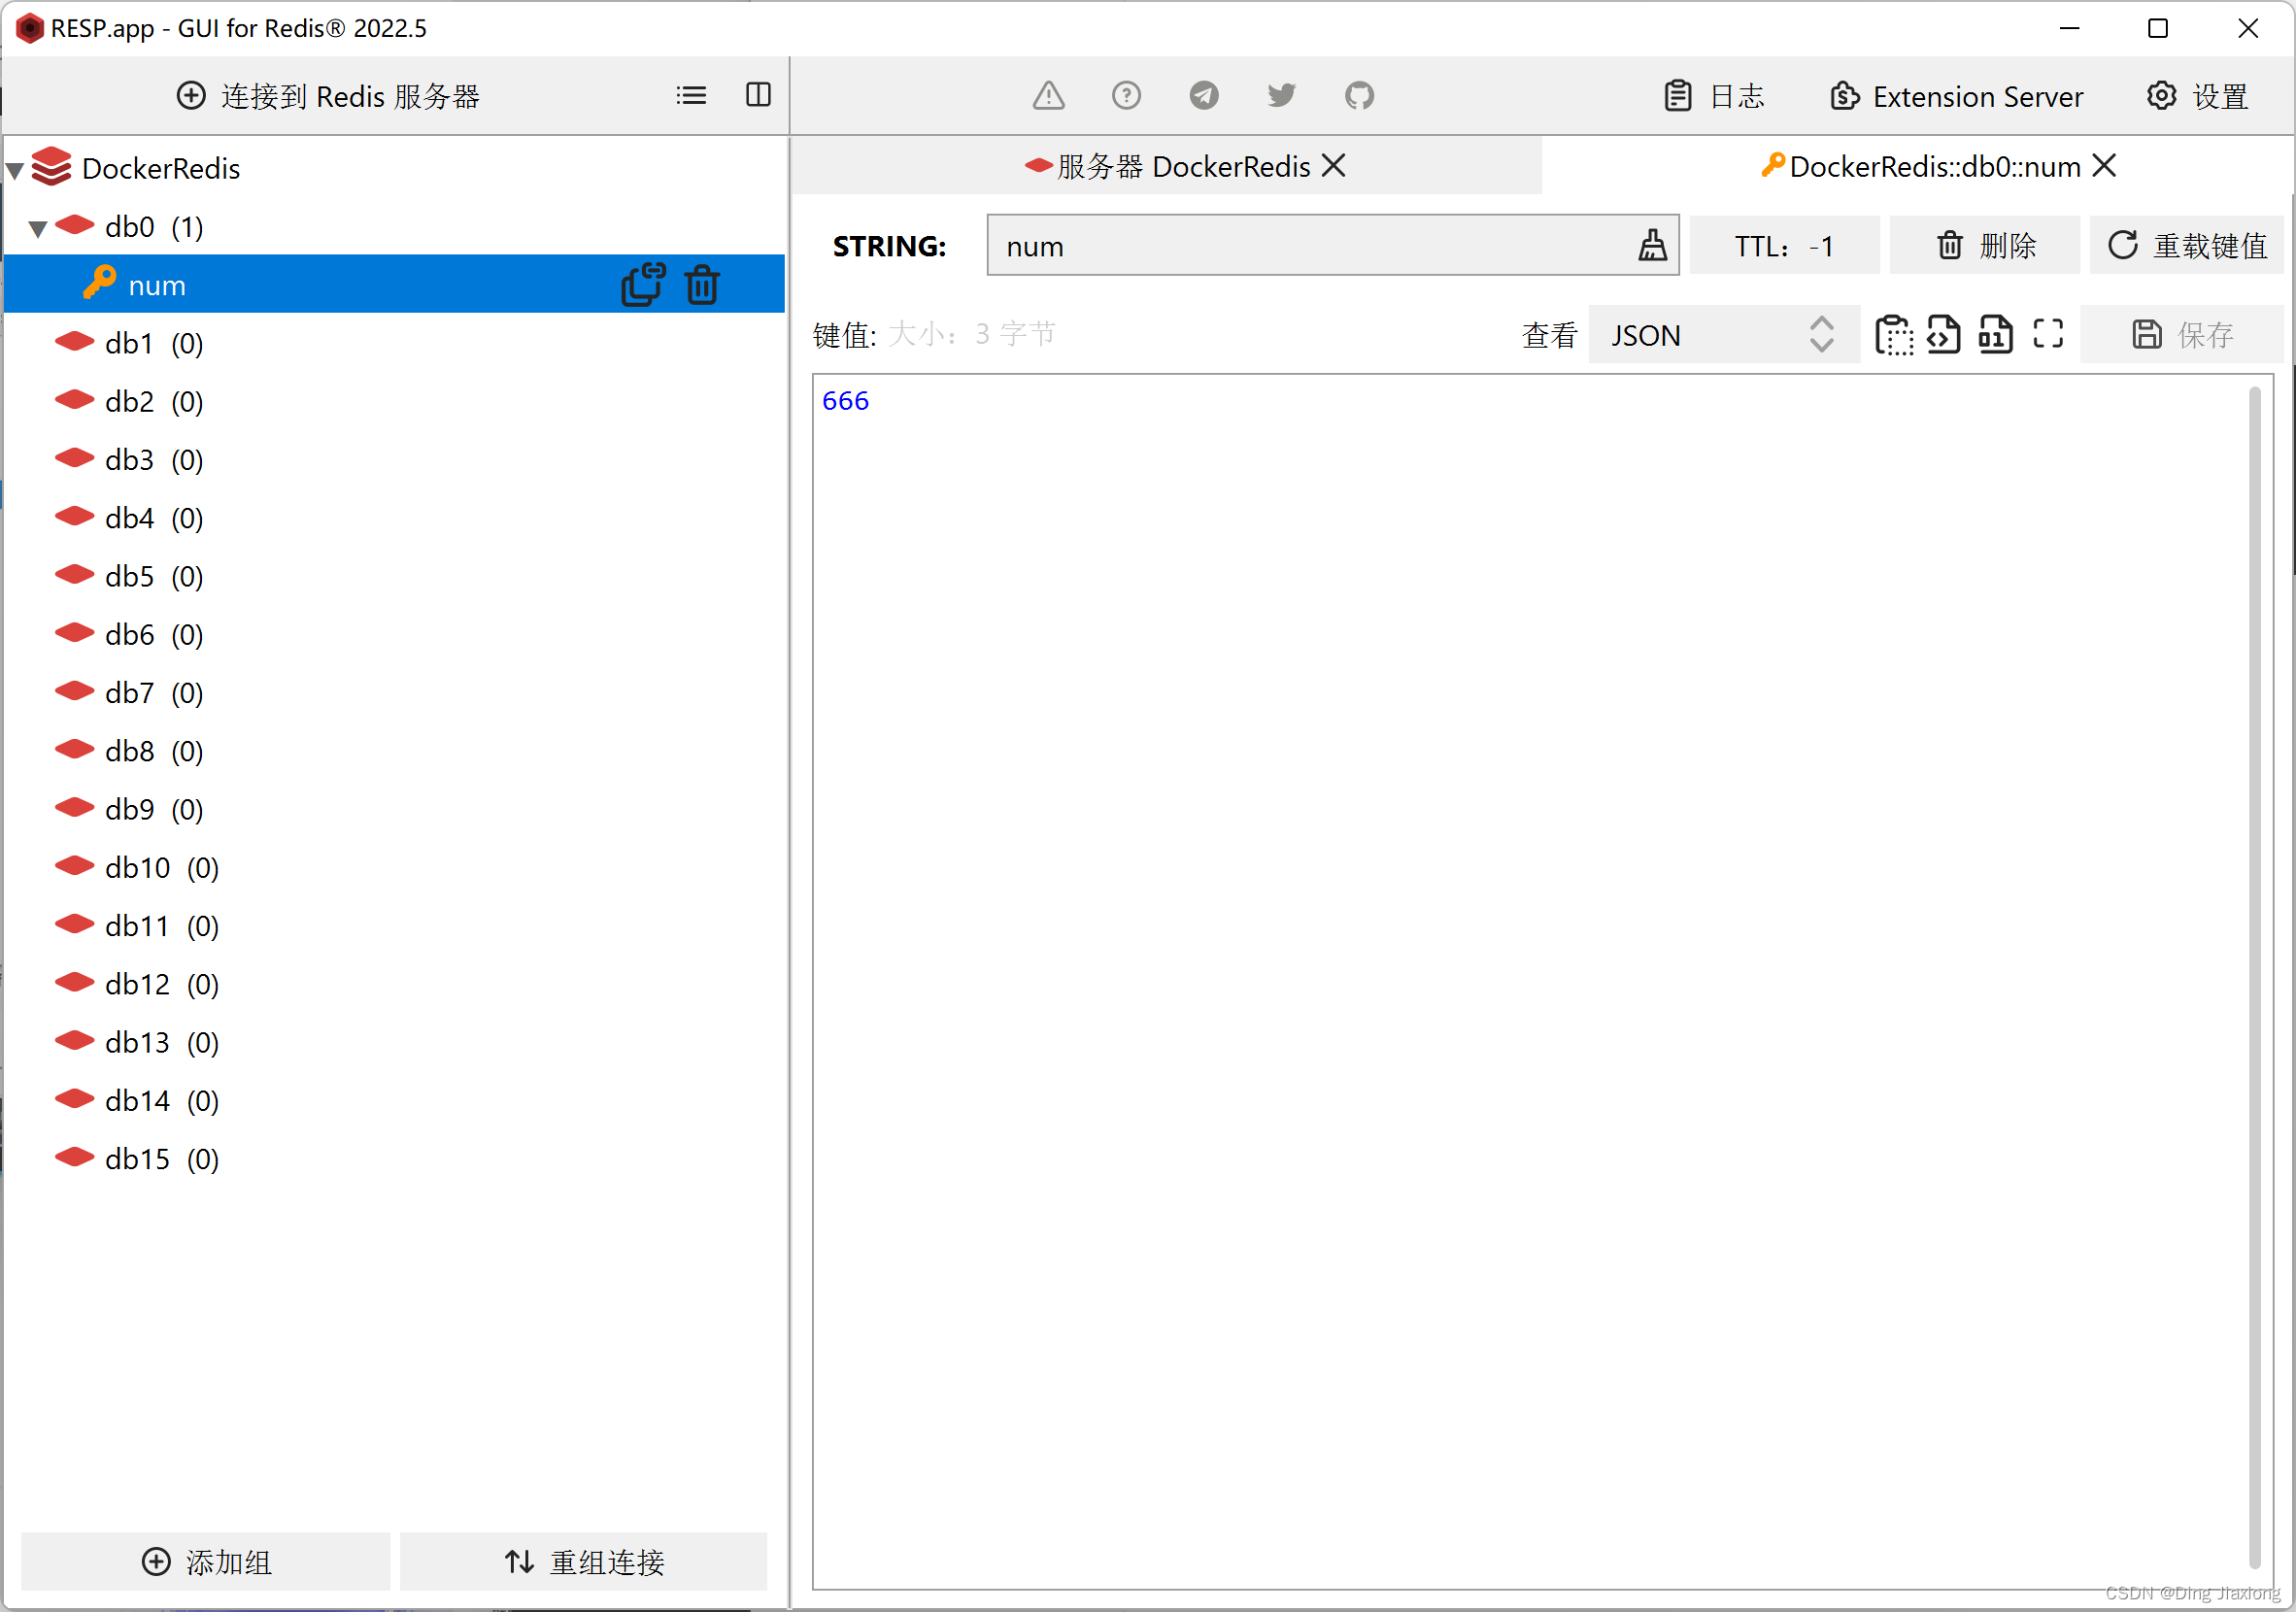This screenshot has height=1612, width=2296.
Task: Toggle the split panel layout icon
Action: click(758, 95)
